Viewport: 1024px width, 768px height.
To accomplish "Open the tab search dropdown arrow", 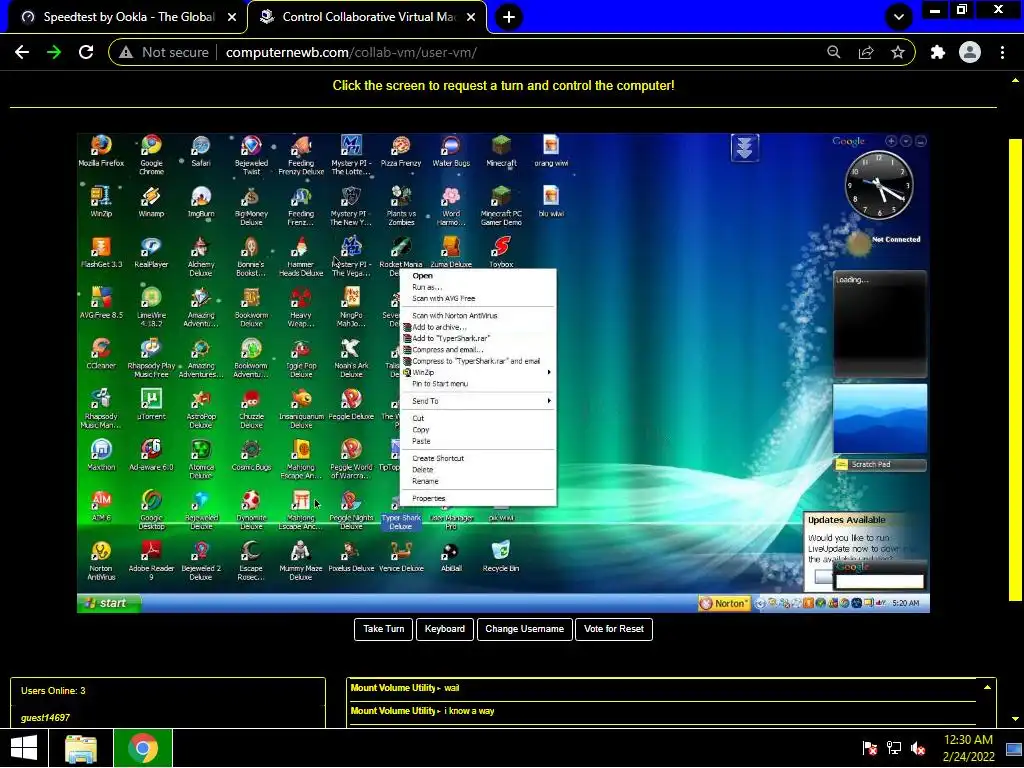I will point(899,17).
